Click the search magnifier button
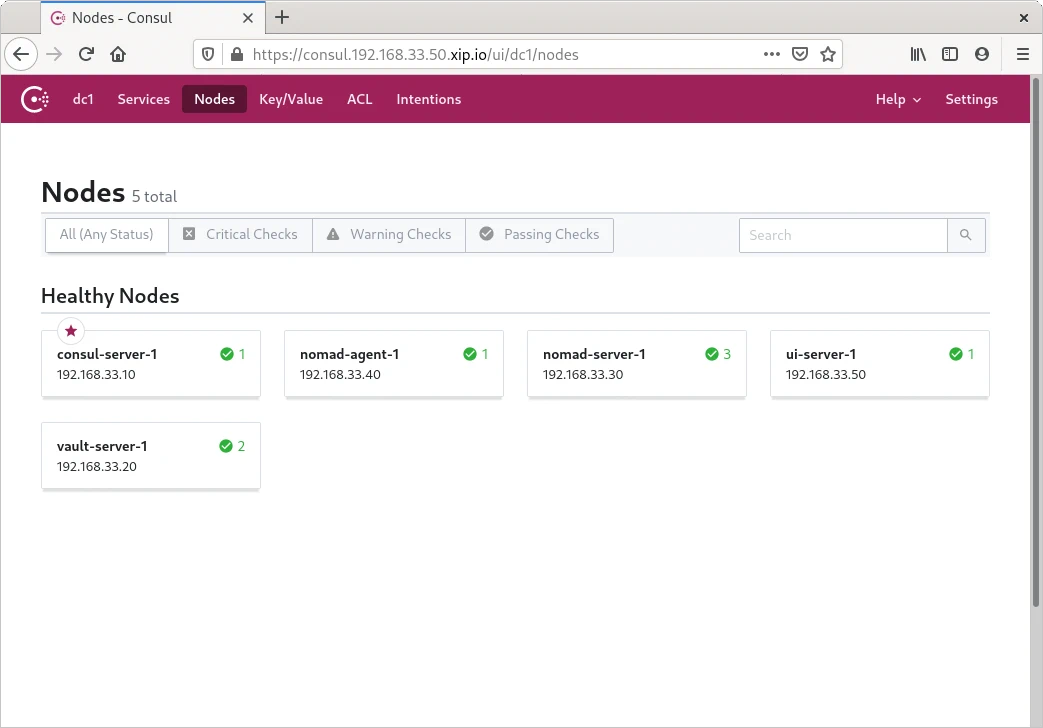Viewport: 1043px width, 728px height. (965, 235)
